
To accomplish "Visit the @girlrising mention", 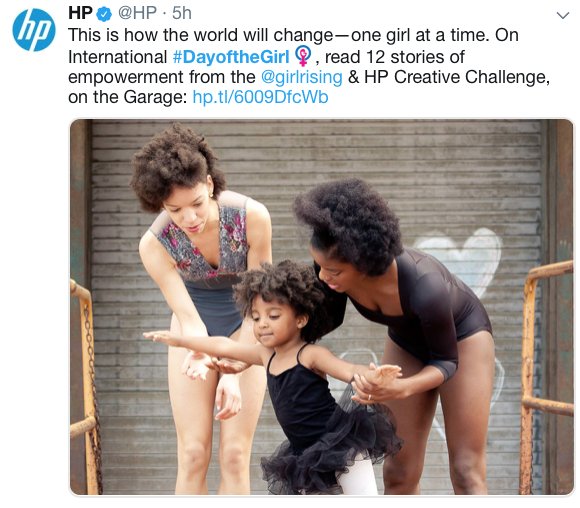I will (x=301, y=77).
